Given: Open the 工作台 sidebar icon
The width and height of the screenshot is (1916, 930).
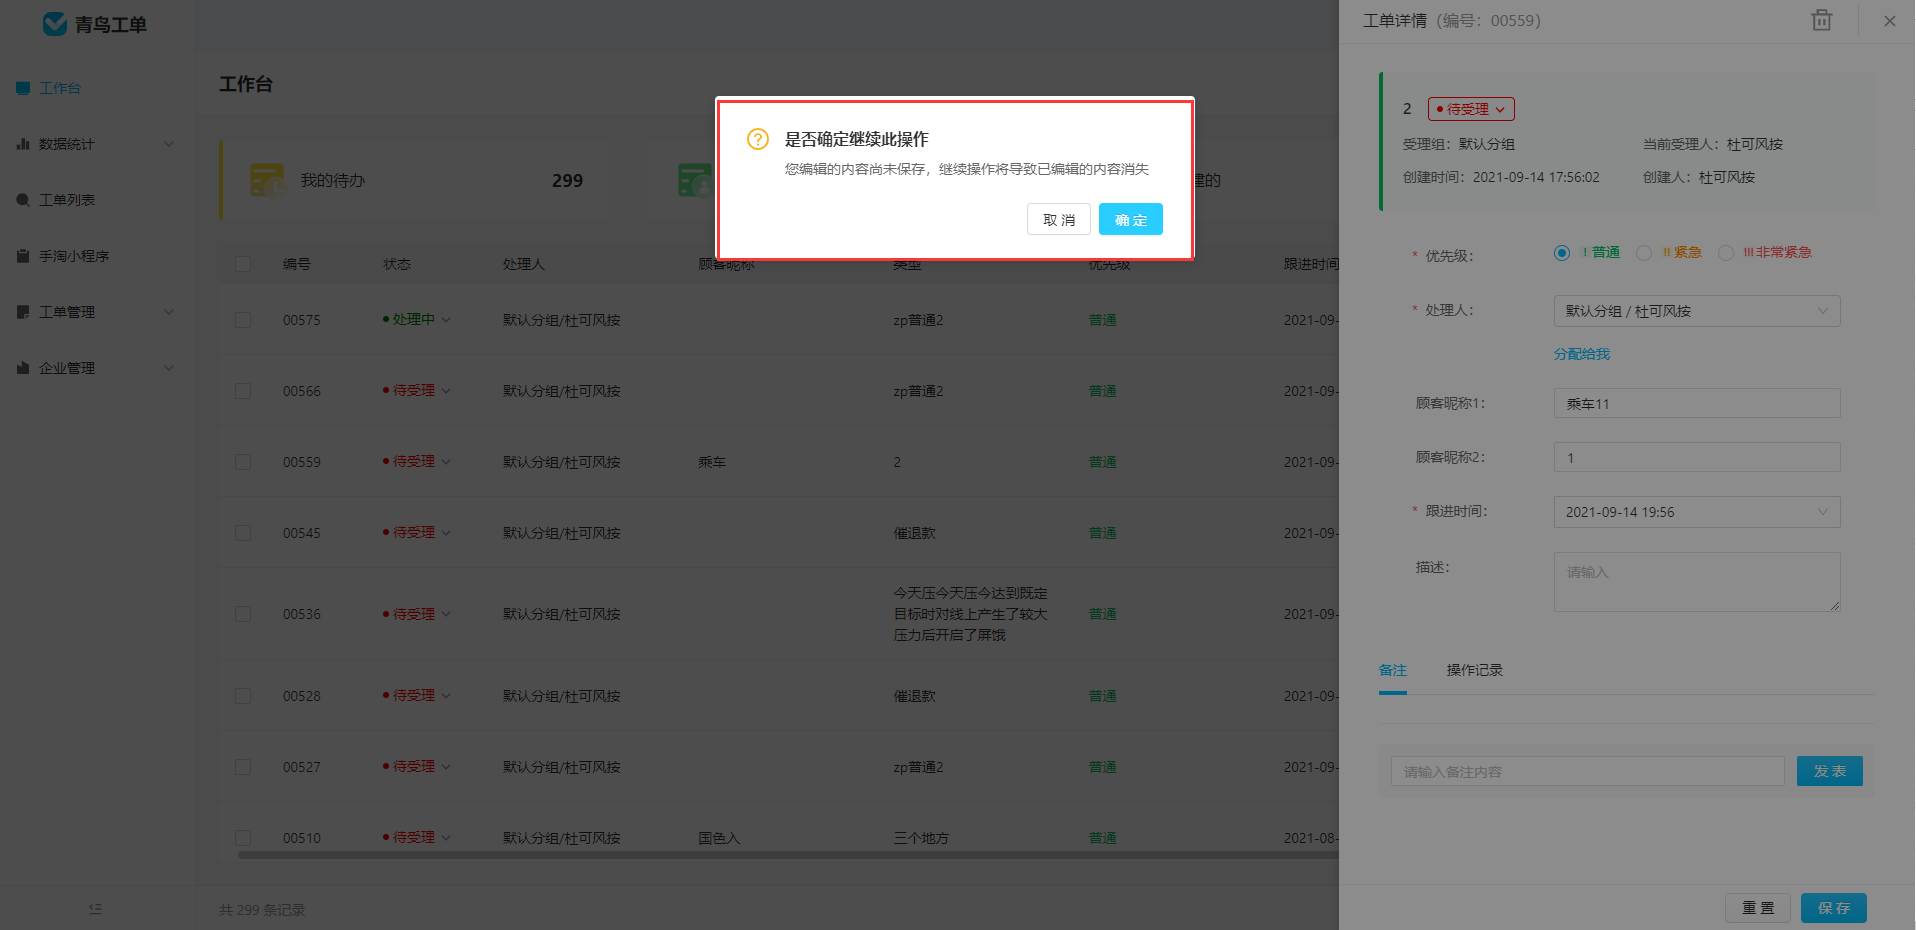Looking at the screenshot, I should (23, 88).
